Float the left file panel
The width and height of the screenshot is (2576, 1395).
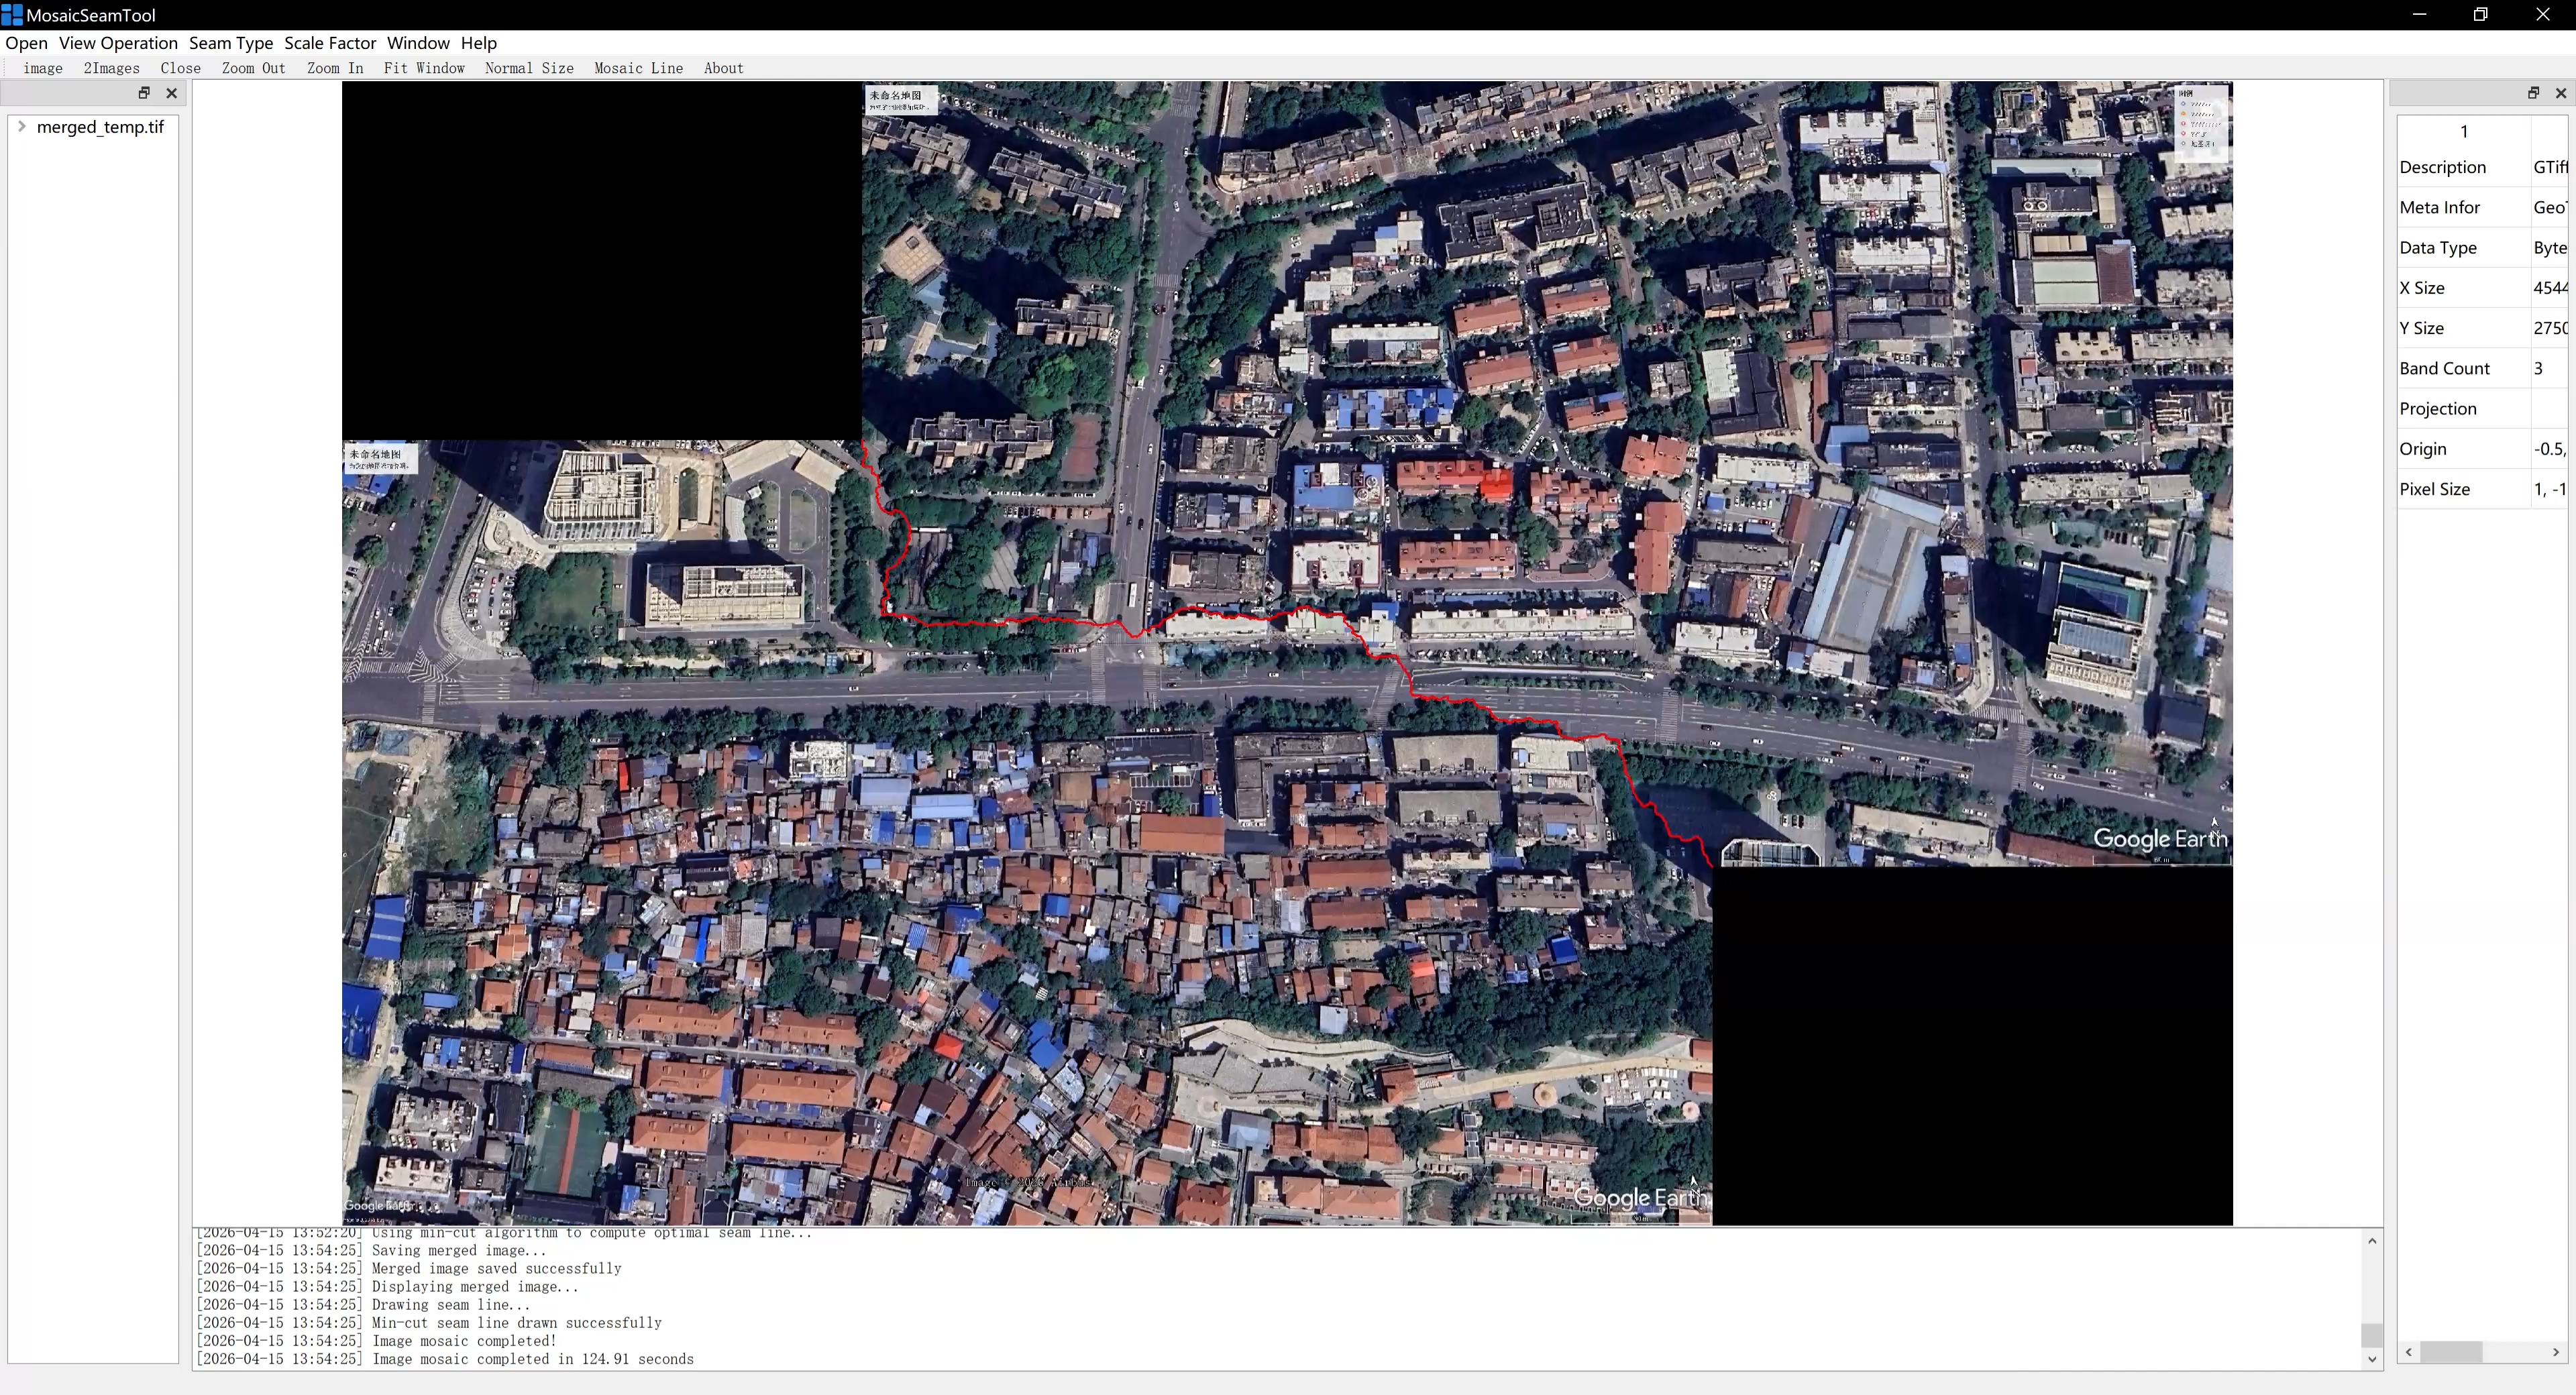point(144,93)
